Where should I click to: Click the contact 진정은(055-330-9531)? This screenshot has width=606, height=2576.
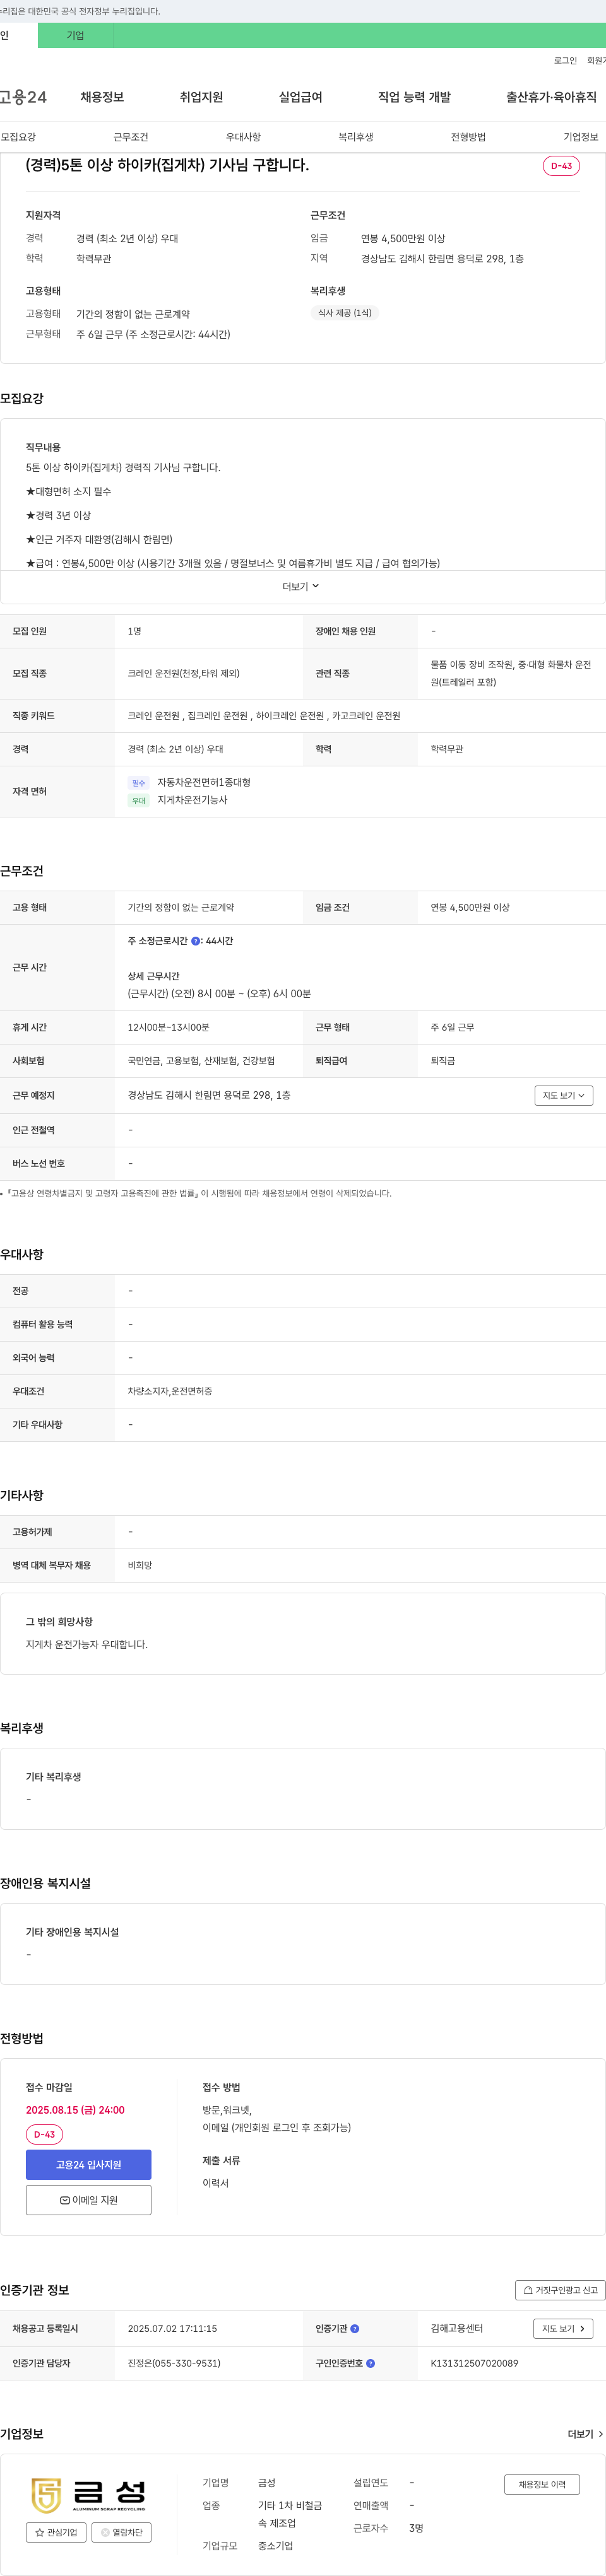(174, 2364)
